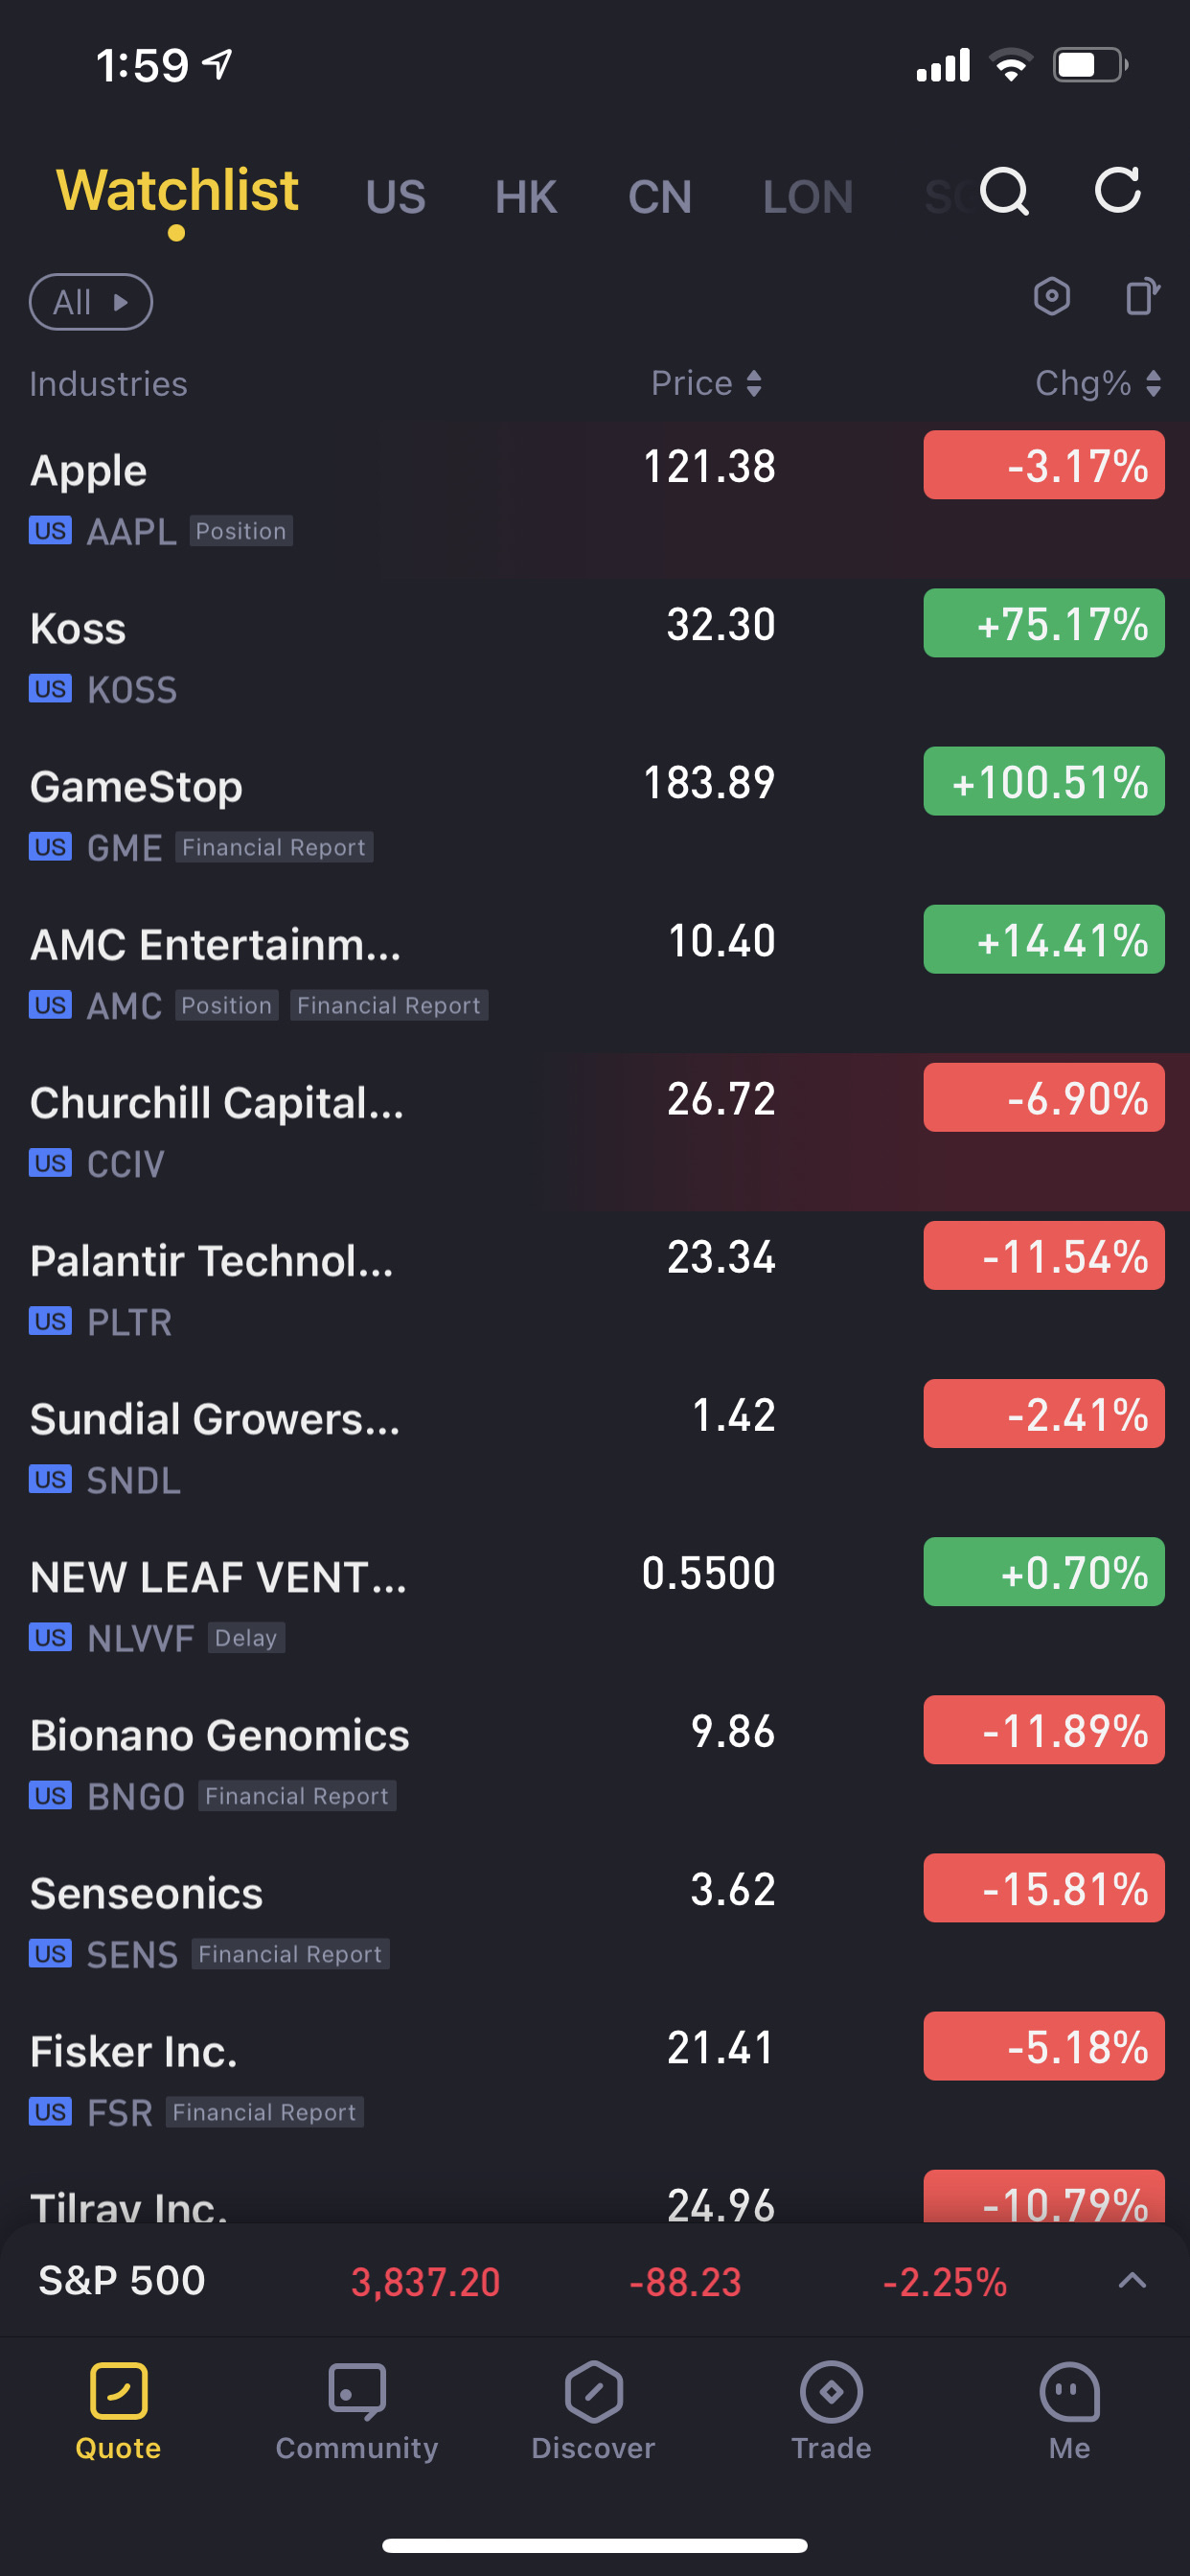This screenshot has width=1190, height=2576.
Task: Tap the refresh quotes icon
Action: (1117, 191)
